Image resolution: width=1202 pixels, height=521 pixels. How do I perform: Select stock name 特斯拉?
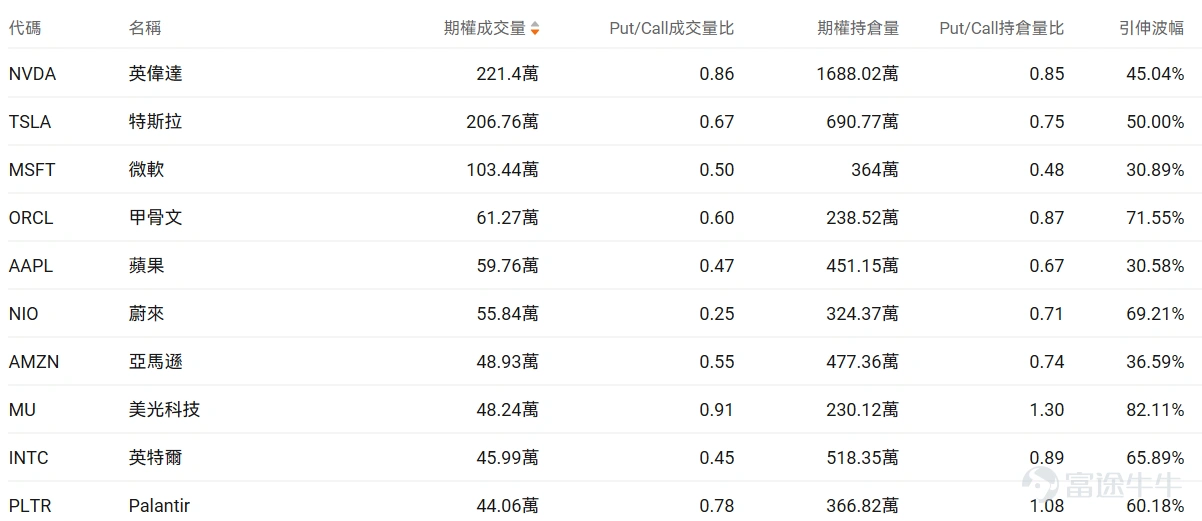[x=156, y=122]
